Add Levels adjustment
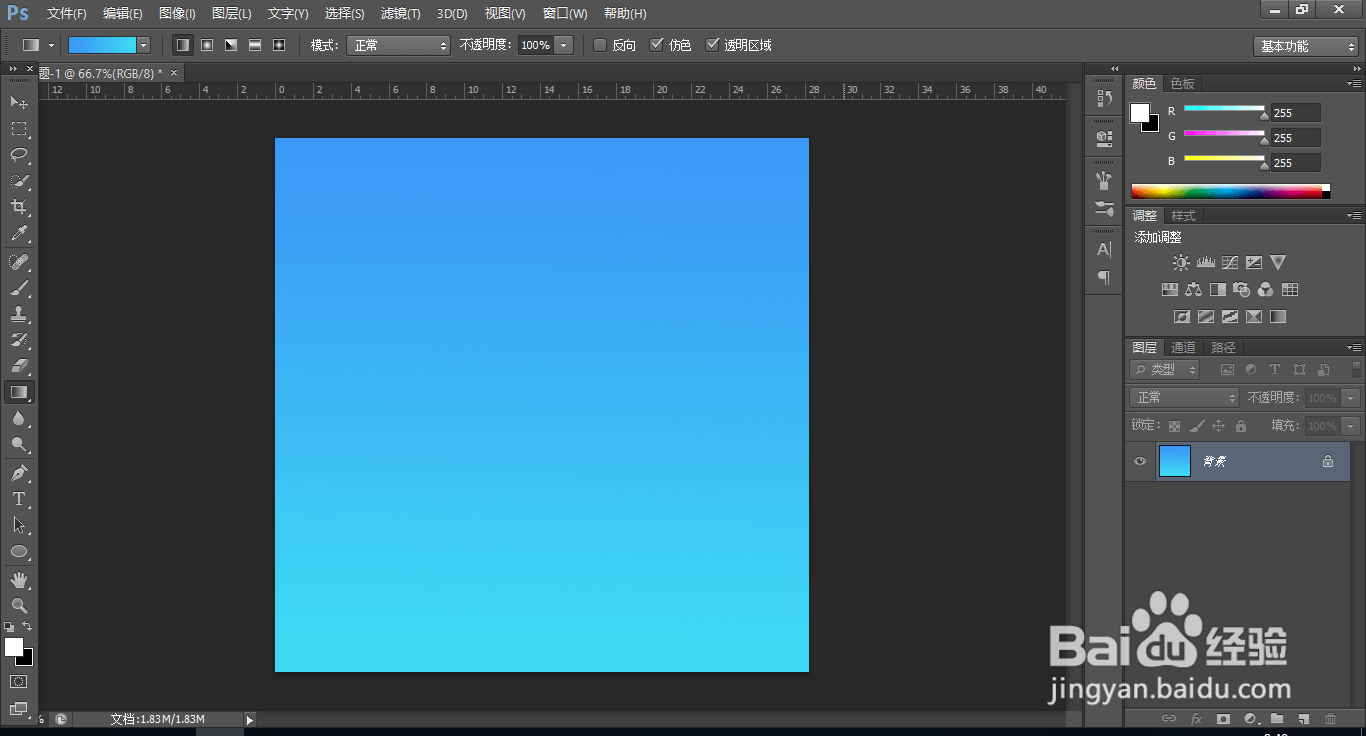The image size is (1366, 736). 1205,263
